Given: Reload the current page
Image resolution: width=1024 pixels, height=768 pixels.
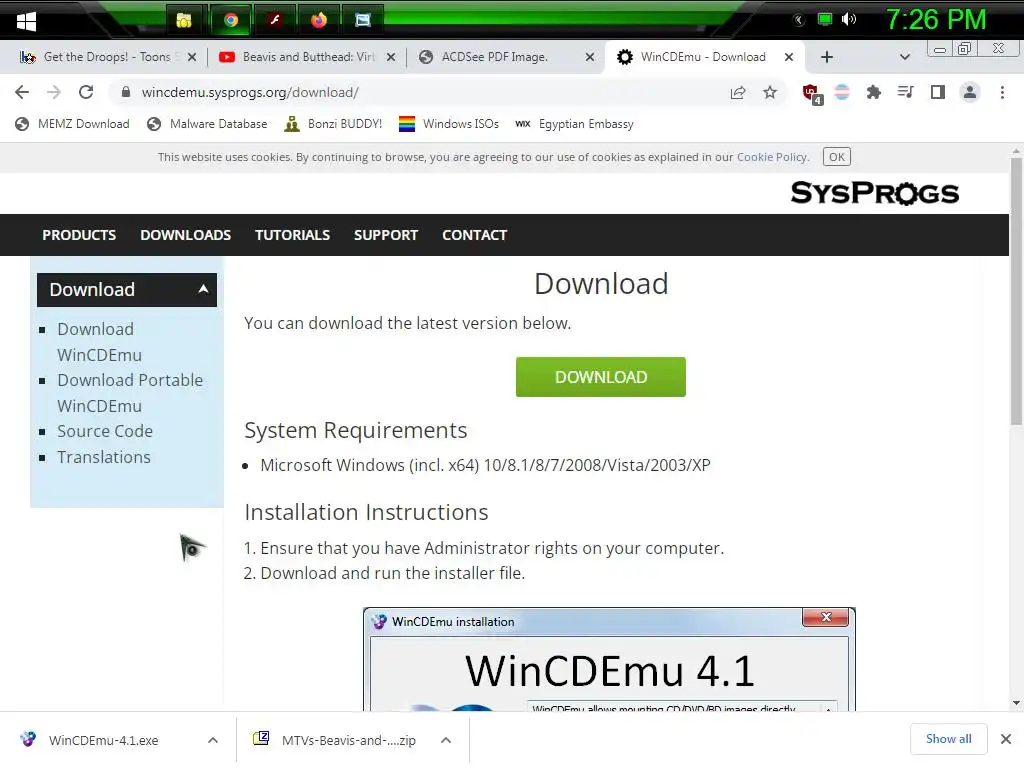Looking at the screenshot, I should (x=86, y=92).
